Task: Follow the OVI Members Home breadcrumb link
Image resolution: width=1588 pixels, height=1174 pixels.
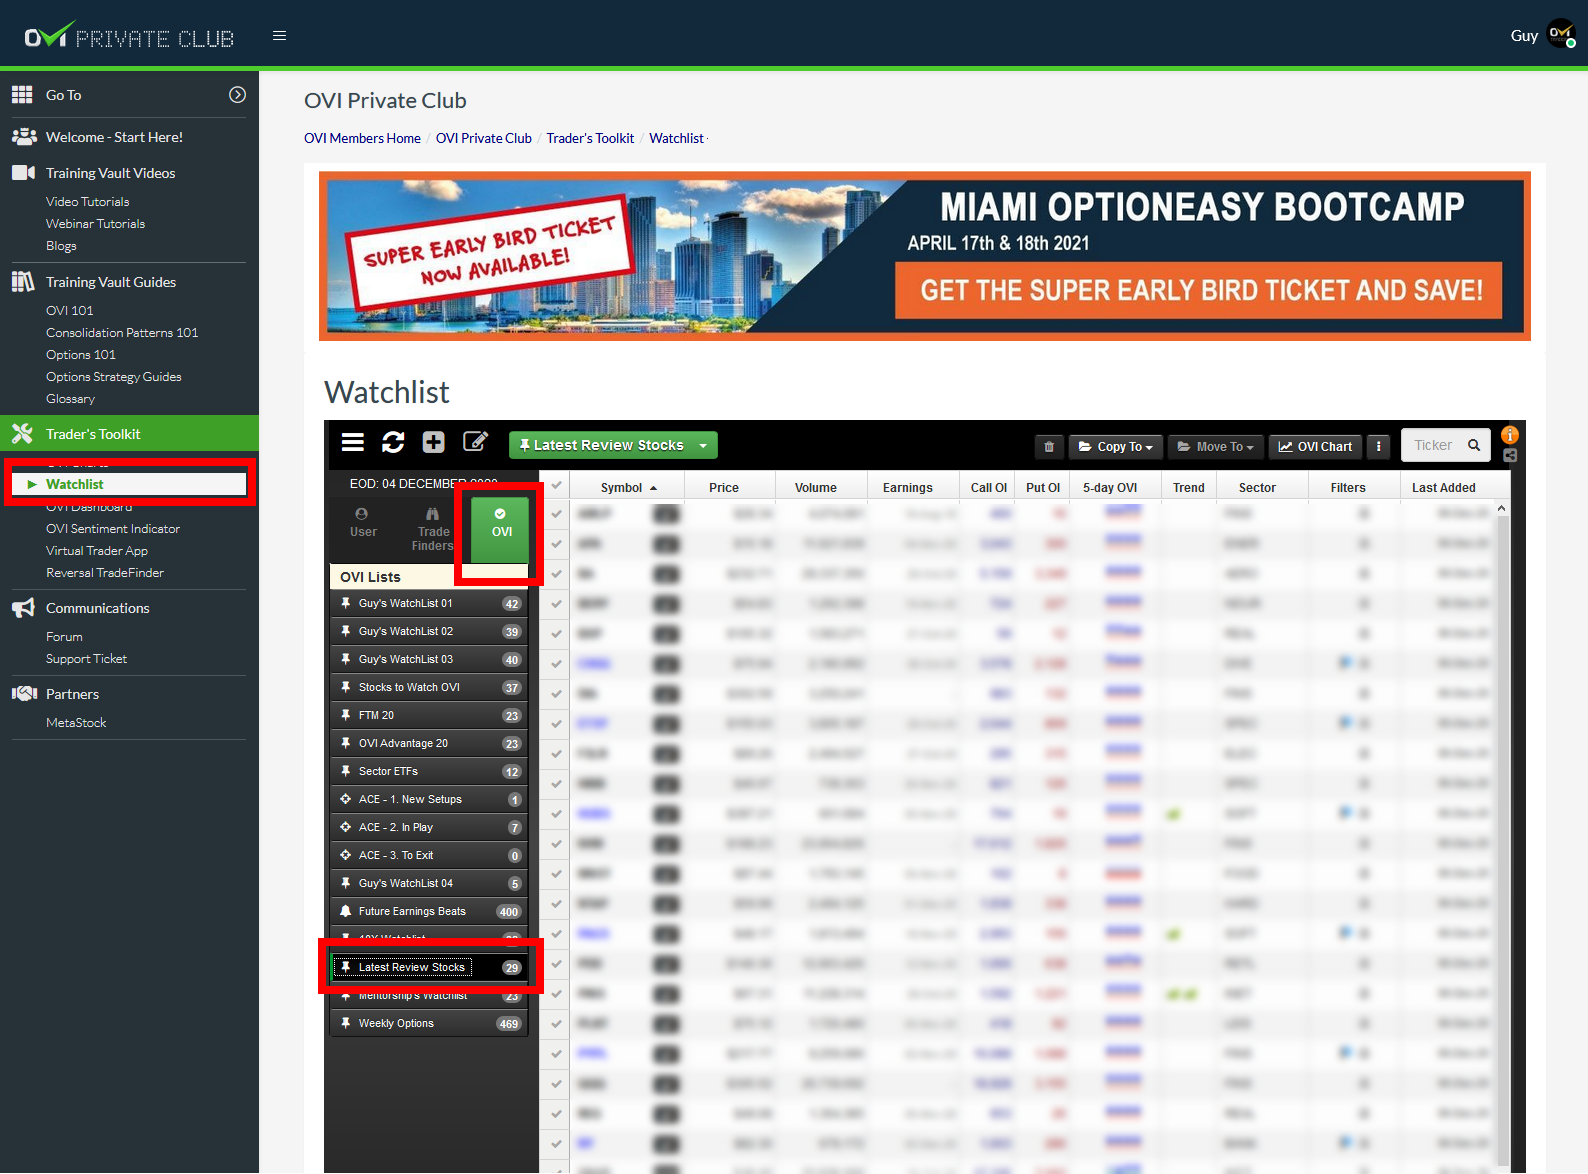Action: pos(362,138)
